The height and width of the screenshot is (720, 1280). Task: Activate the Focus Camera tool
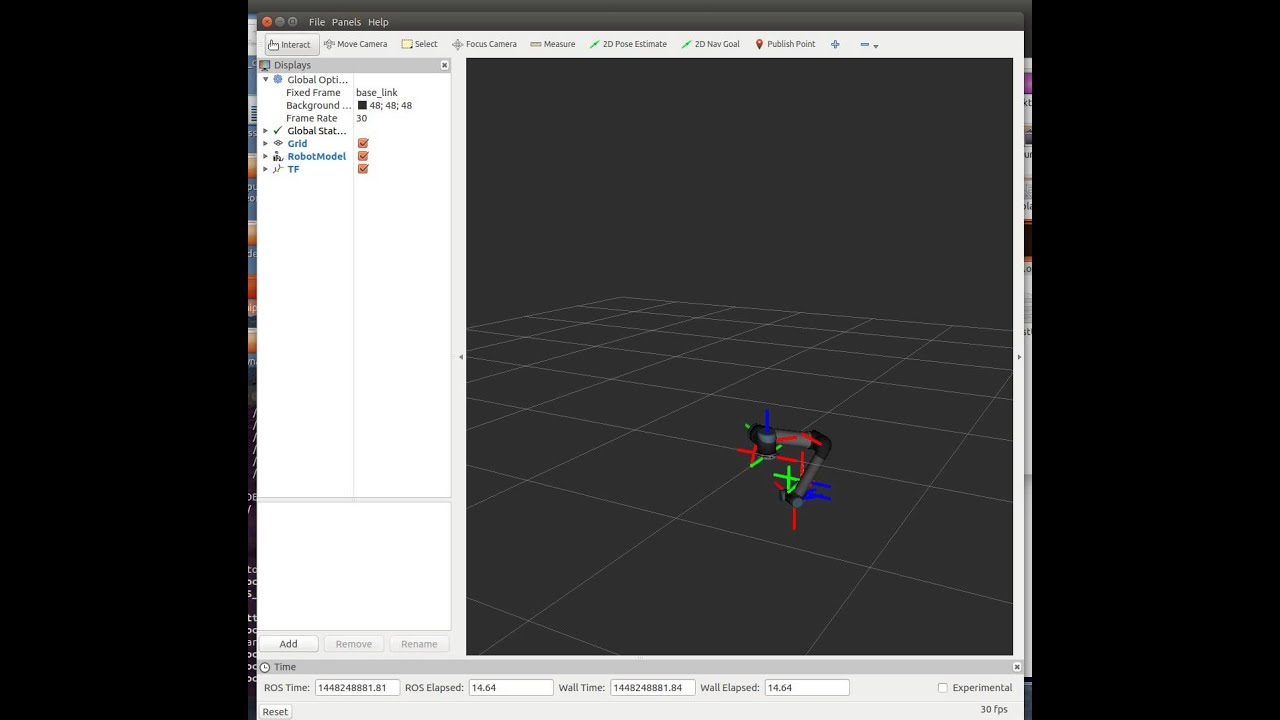point(485,44)
